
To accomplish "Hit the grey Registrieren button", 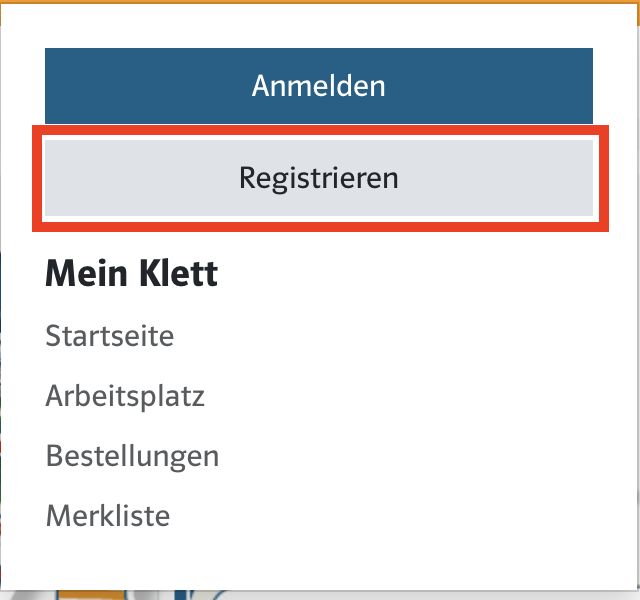I will pyautogui.click(x=318, y=178).
